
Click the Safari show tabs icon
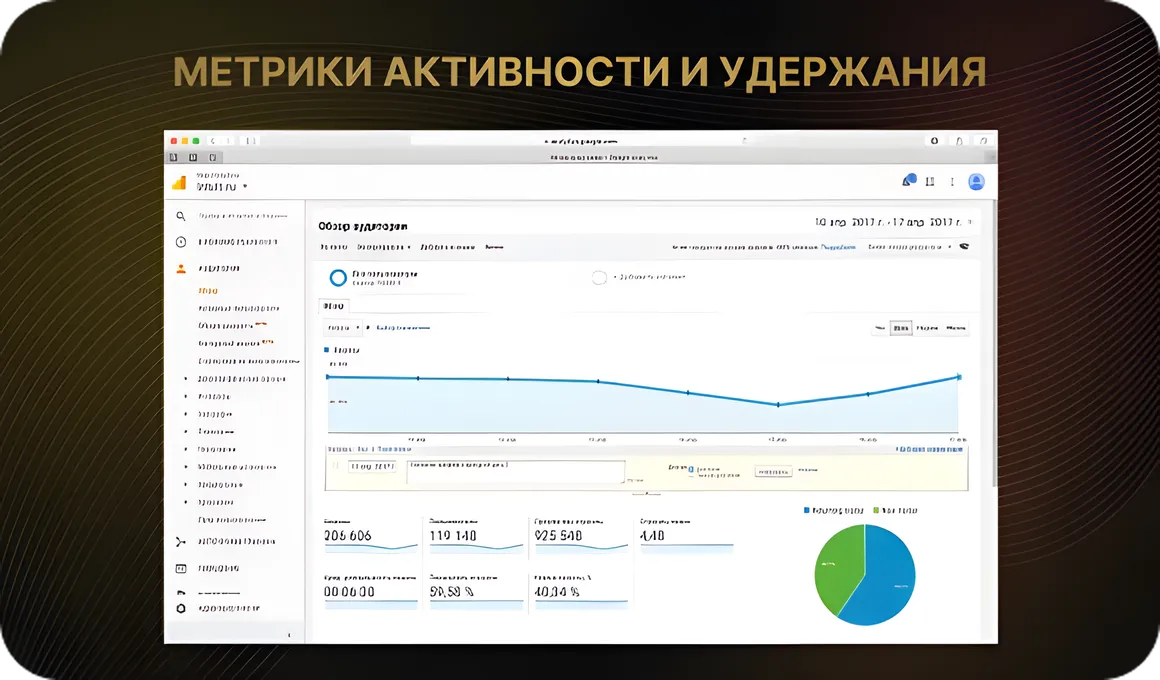click(983, 141)
